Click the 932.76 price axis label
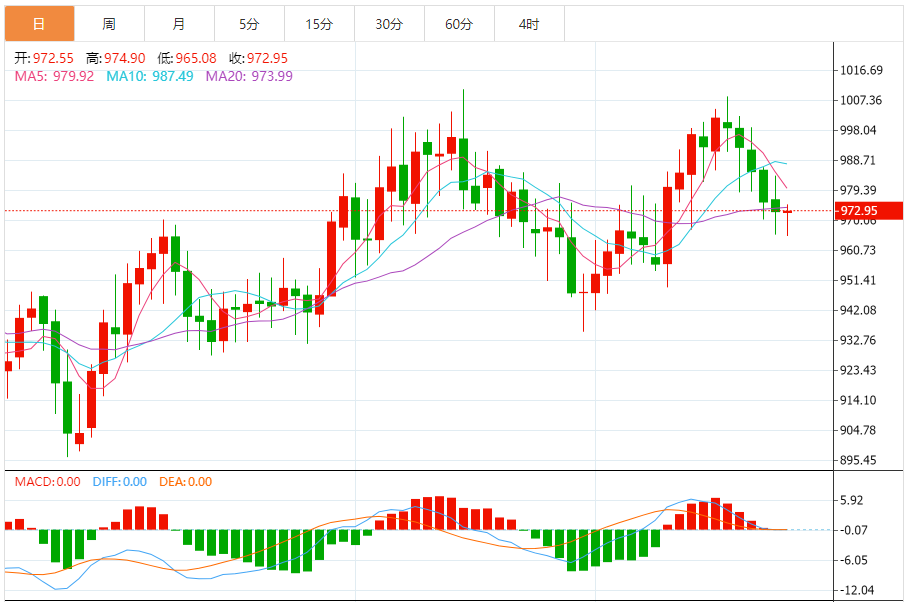The width and height of the screenshot is (909, 602). tap(859, 340)
